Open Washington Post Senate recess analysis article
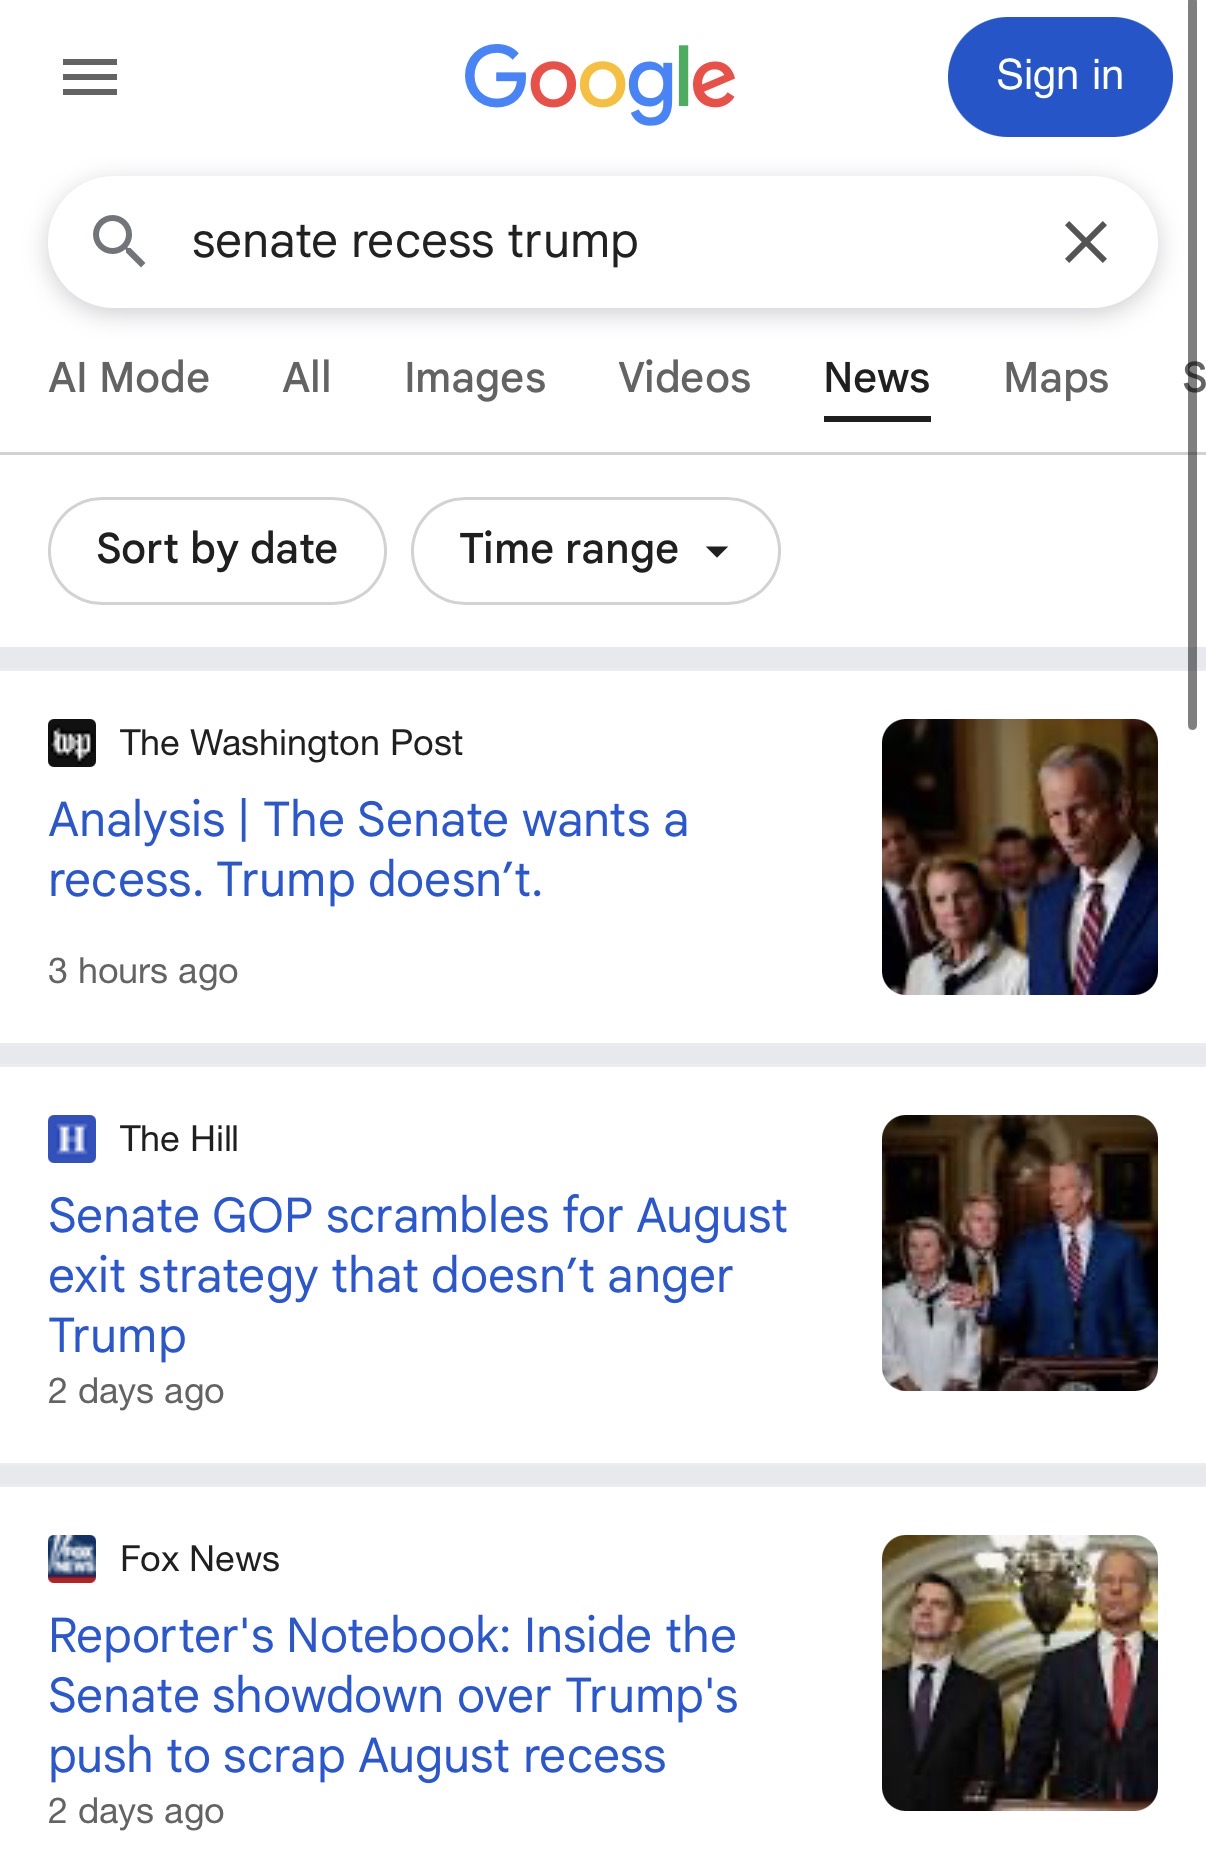Viewport: 1206px width, 1863px height. (x=368, y=850)
